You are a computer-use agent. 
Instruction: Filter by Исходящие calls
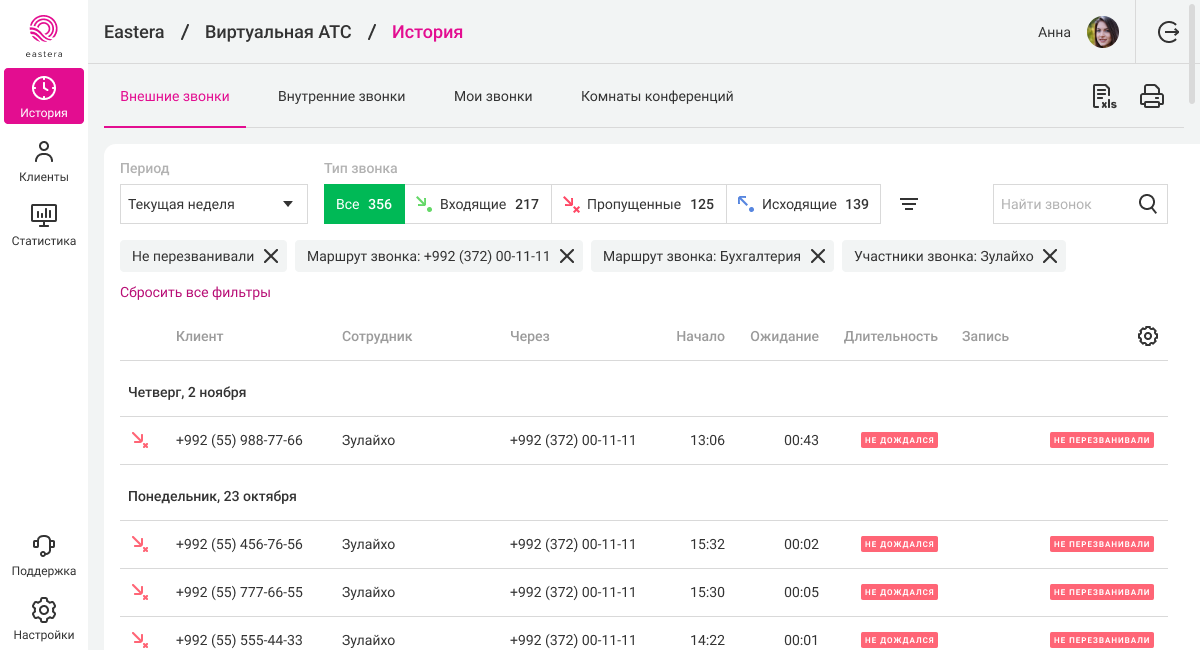click(x=803, y=204)
